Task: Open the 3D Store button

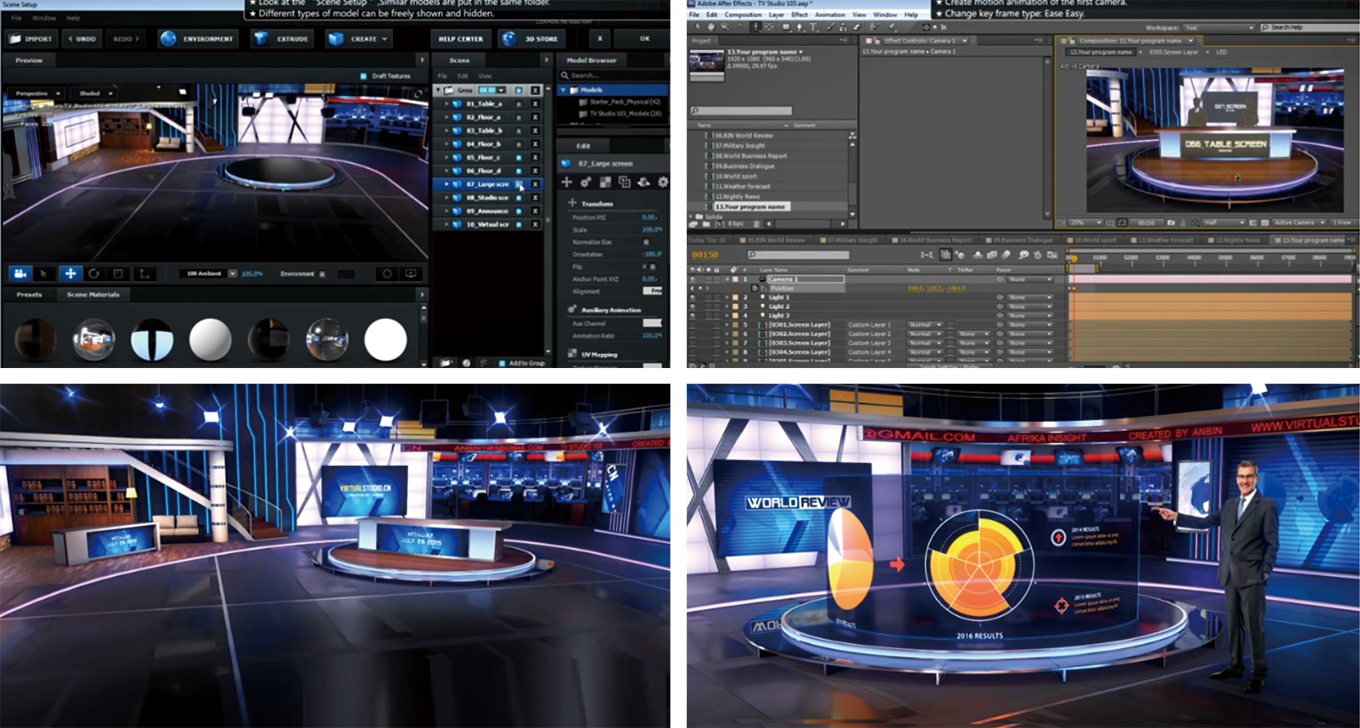Action: [x=531, y=39]
